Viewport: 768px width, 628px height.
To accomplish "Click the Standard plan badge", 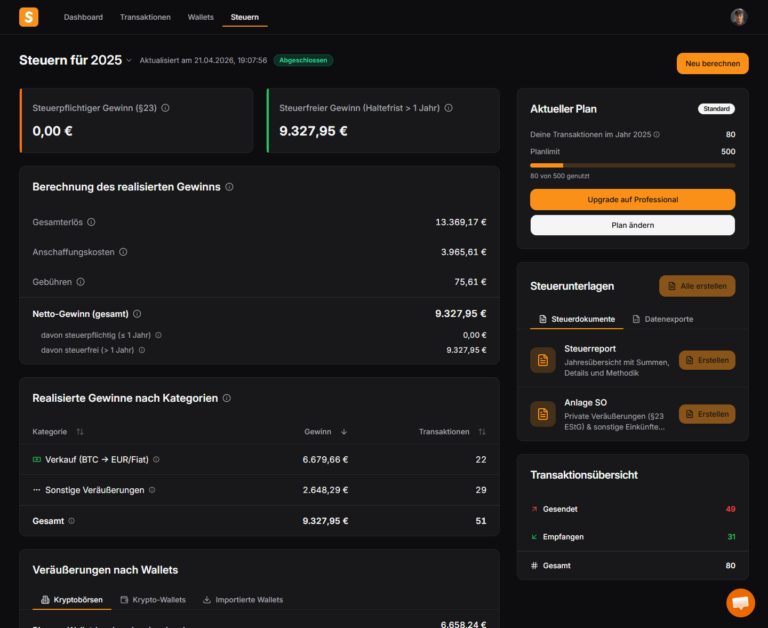I will [x=716, y=109].
